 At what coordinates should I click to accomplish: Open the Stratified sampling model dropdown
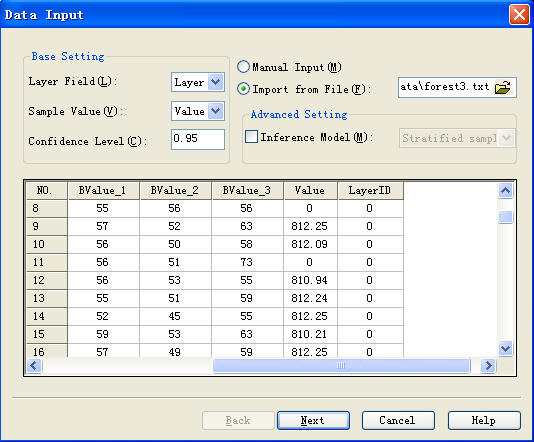coord(507,138)
